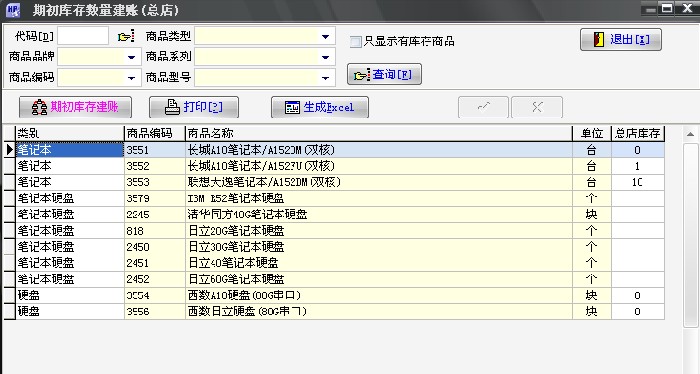Select 联想大逸笔记本 product name cell
This screenshot has width=700, height=374.
pos(379,182)
